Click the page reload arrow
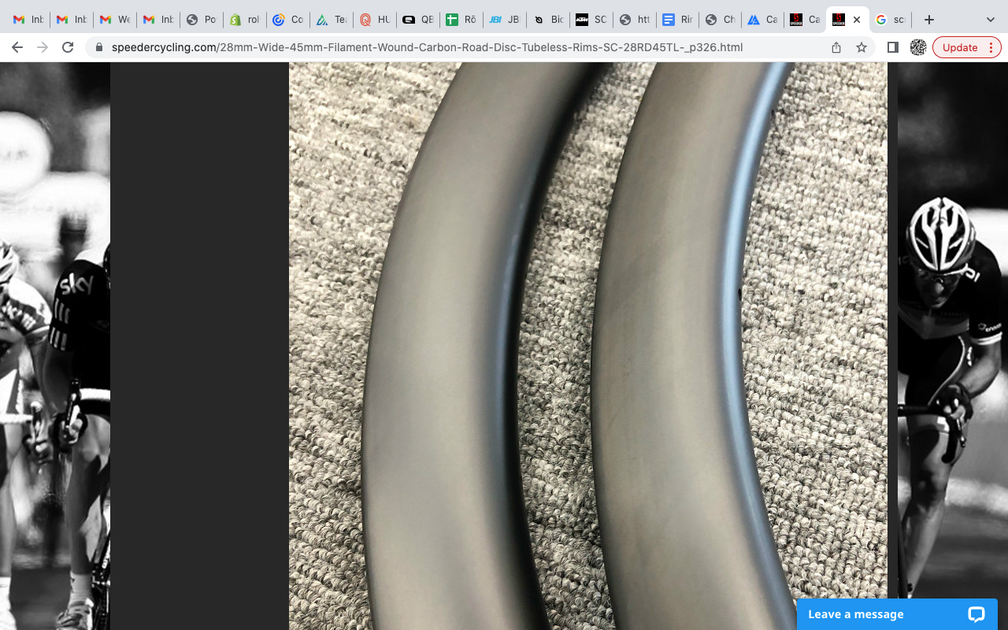The height and width of the screenshot is (630, 1008). pos(67,47)
